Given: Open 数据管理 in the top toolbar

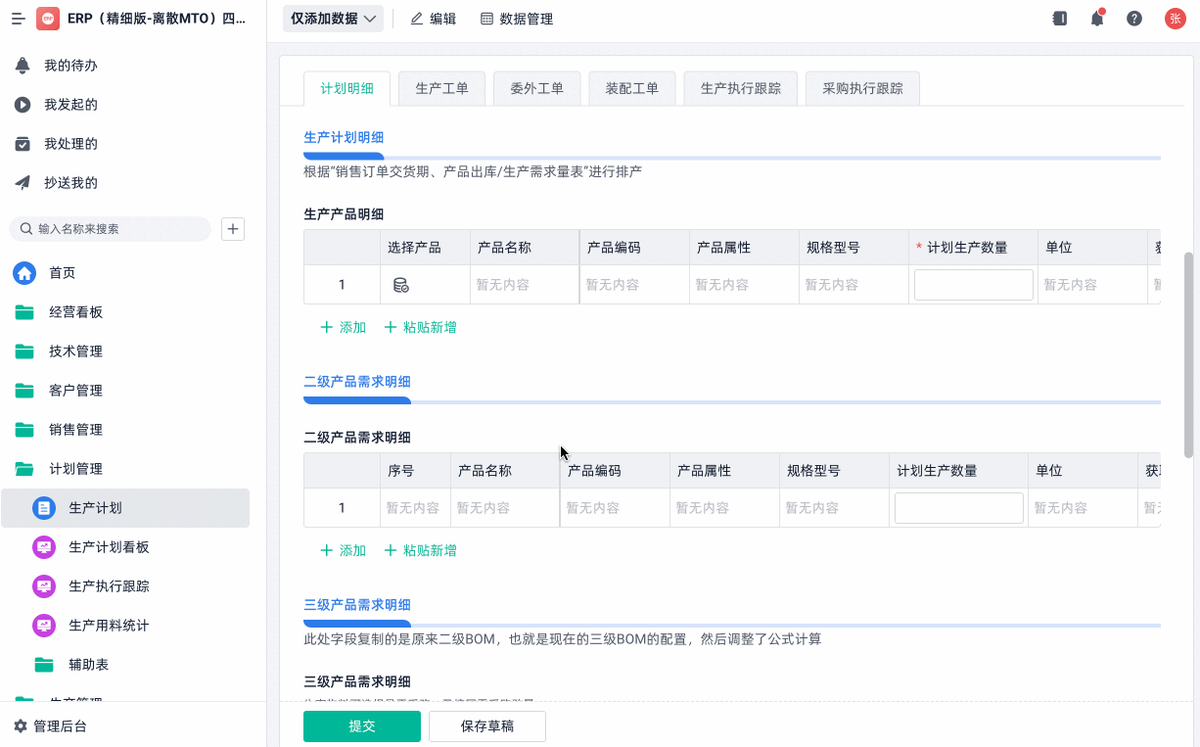Looking at the screenshot, I should point(516,19).
